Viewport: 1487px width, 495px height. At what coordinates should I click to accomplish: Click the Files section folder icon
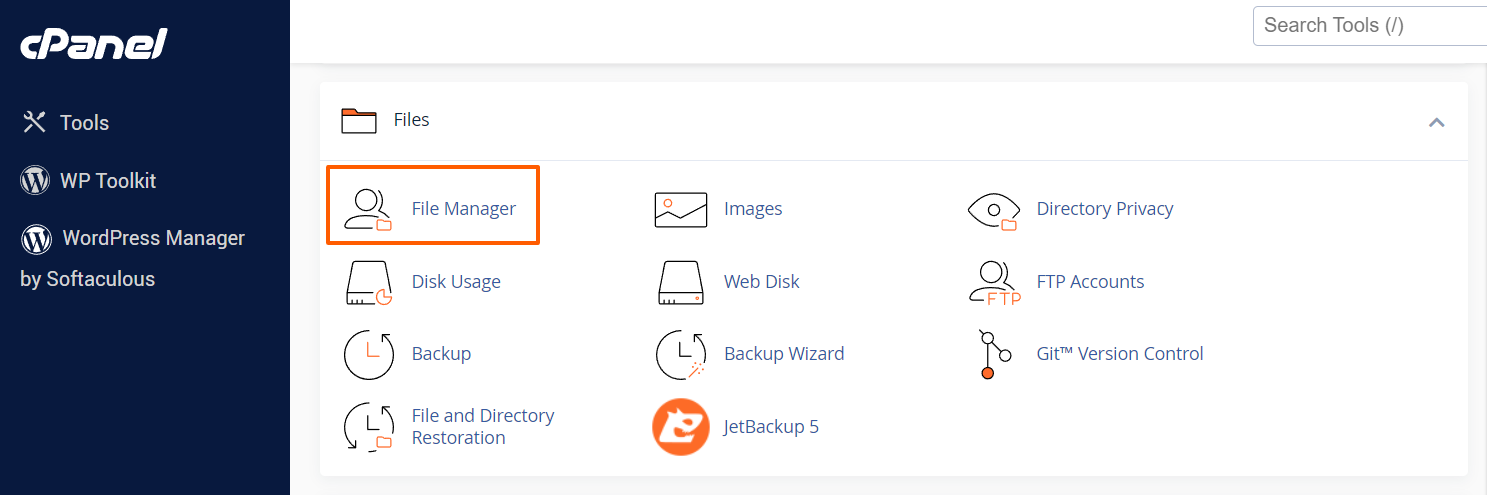pyautogui.click(x=359, y=120)
